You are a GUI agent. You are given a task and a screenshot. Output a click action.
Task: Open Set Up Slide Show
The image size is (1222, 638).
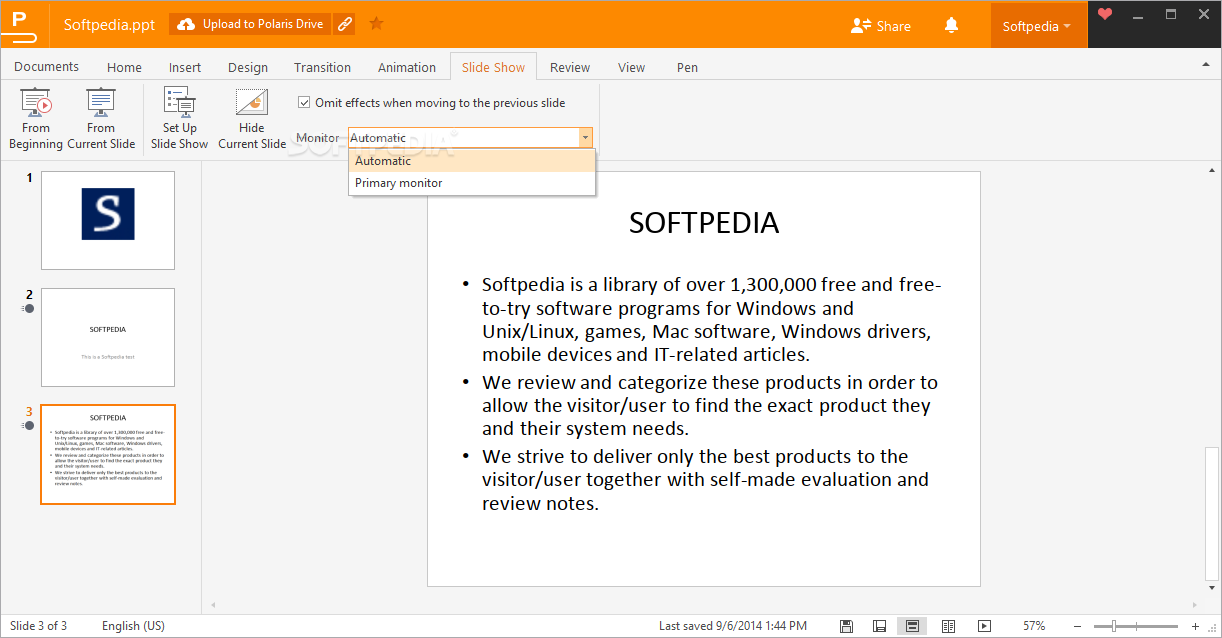(x=180, y=118)
